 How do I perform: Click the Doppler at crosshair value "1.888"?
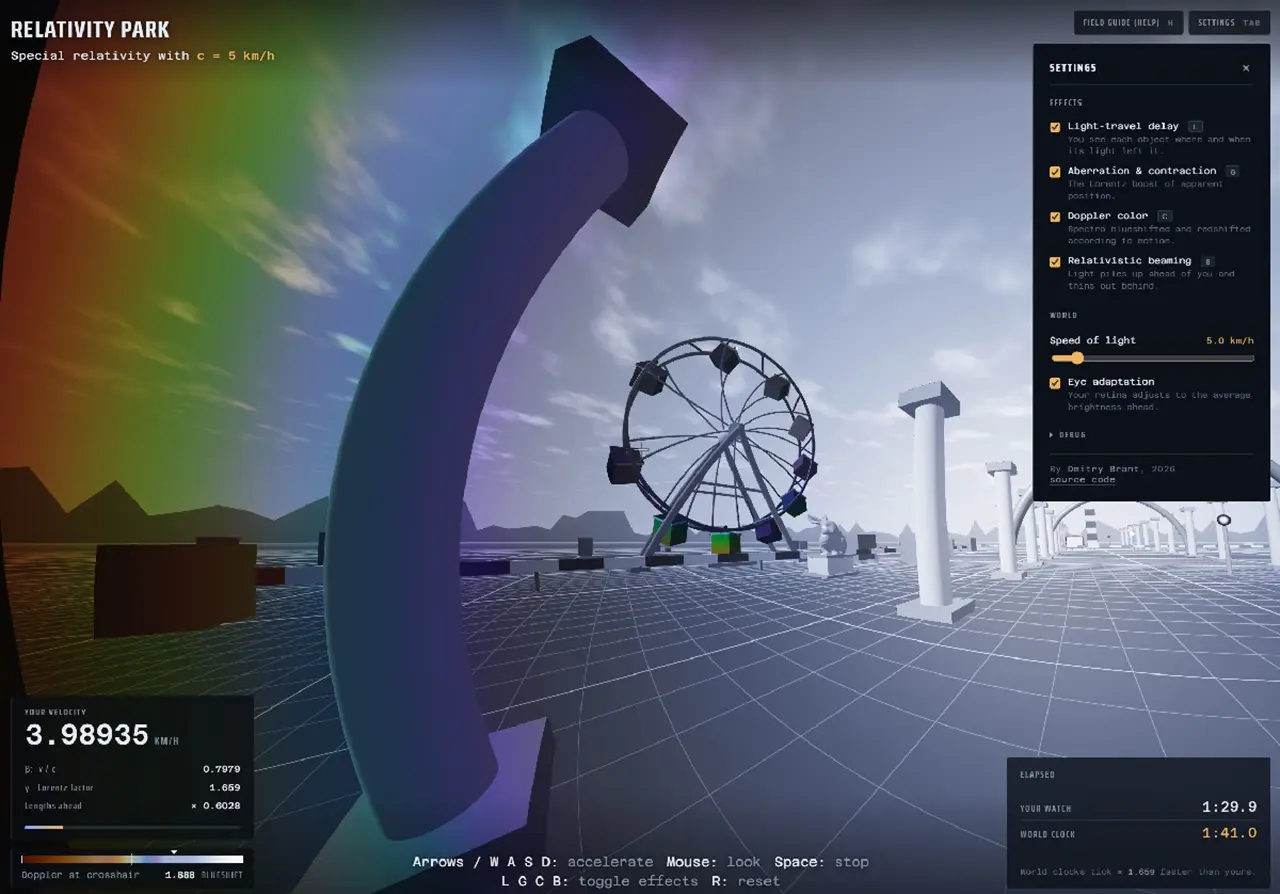(x=180, y=875)
